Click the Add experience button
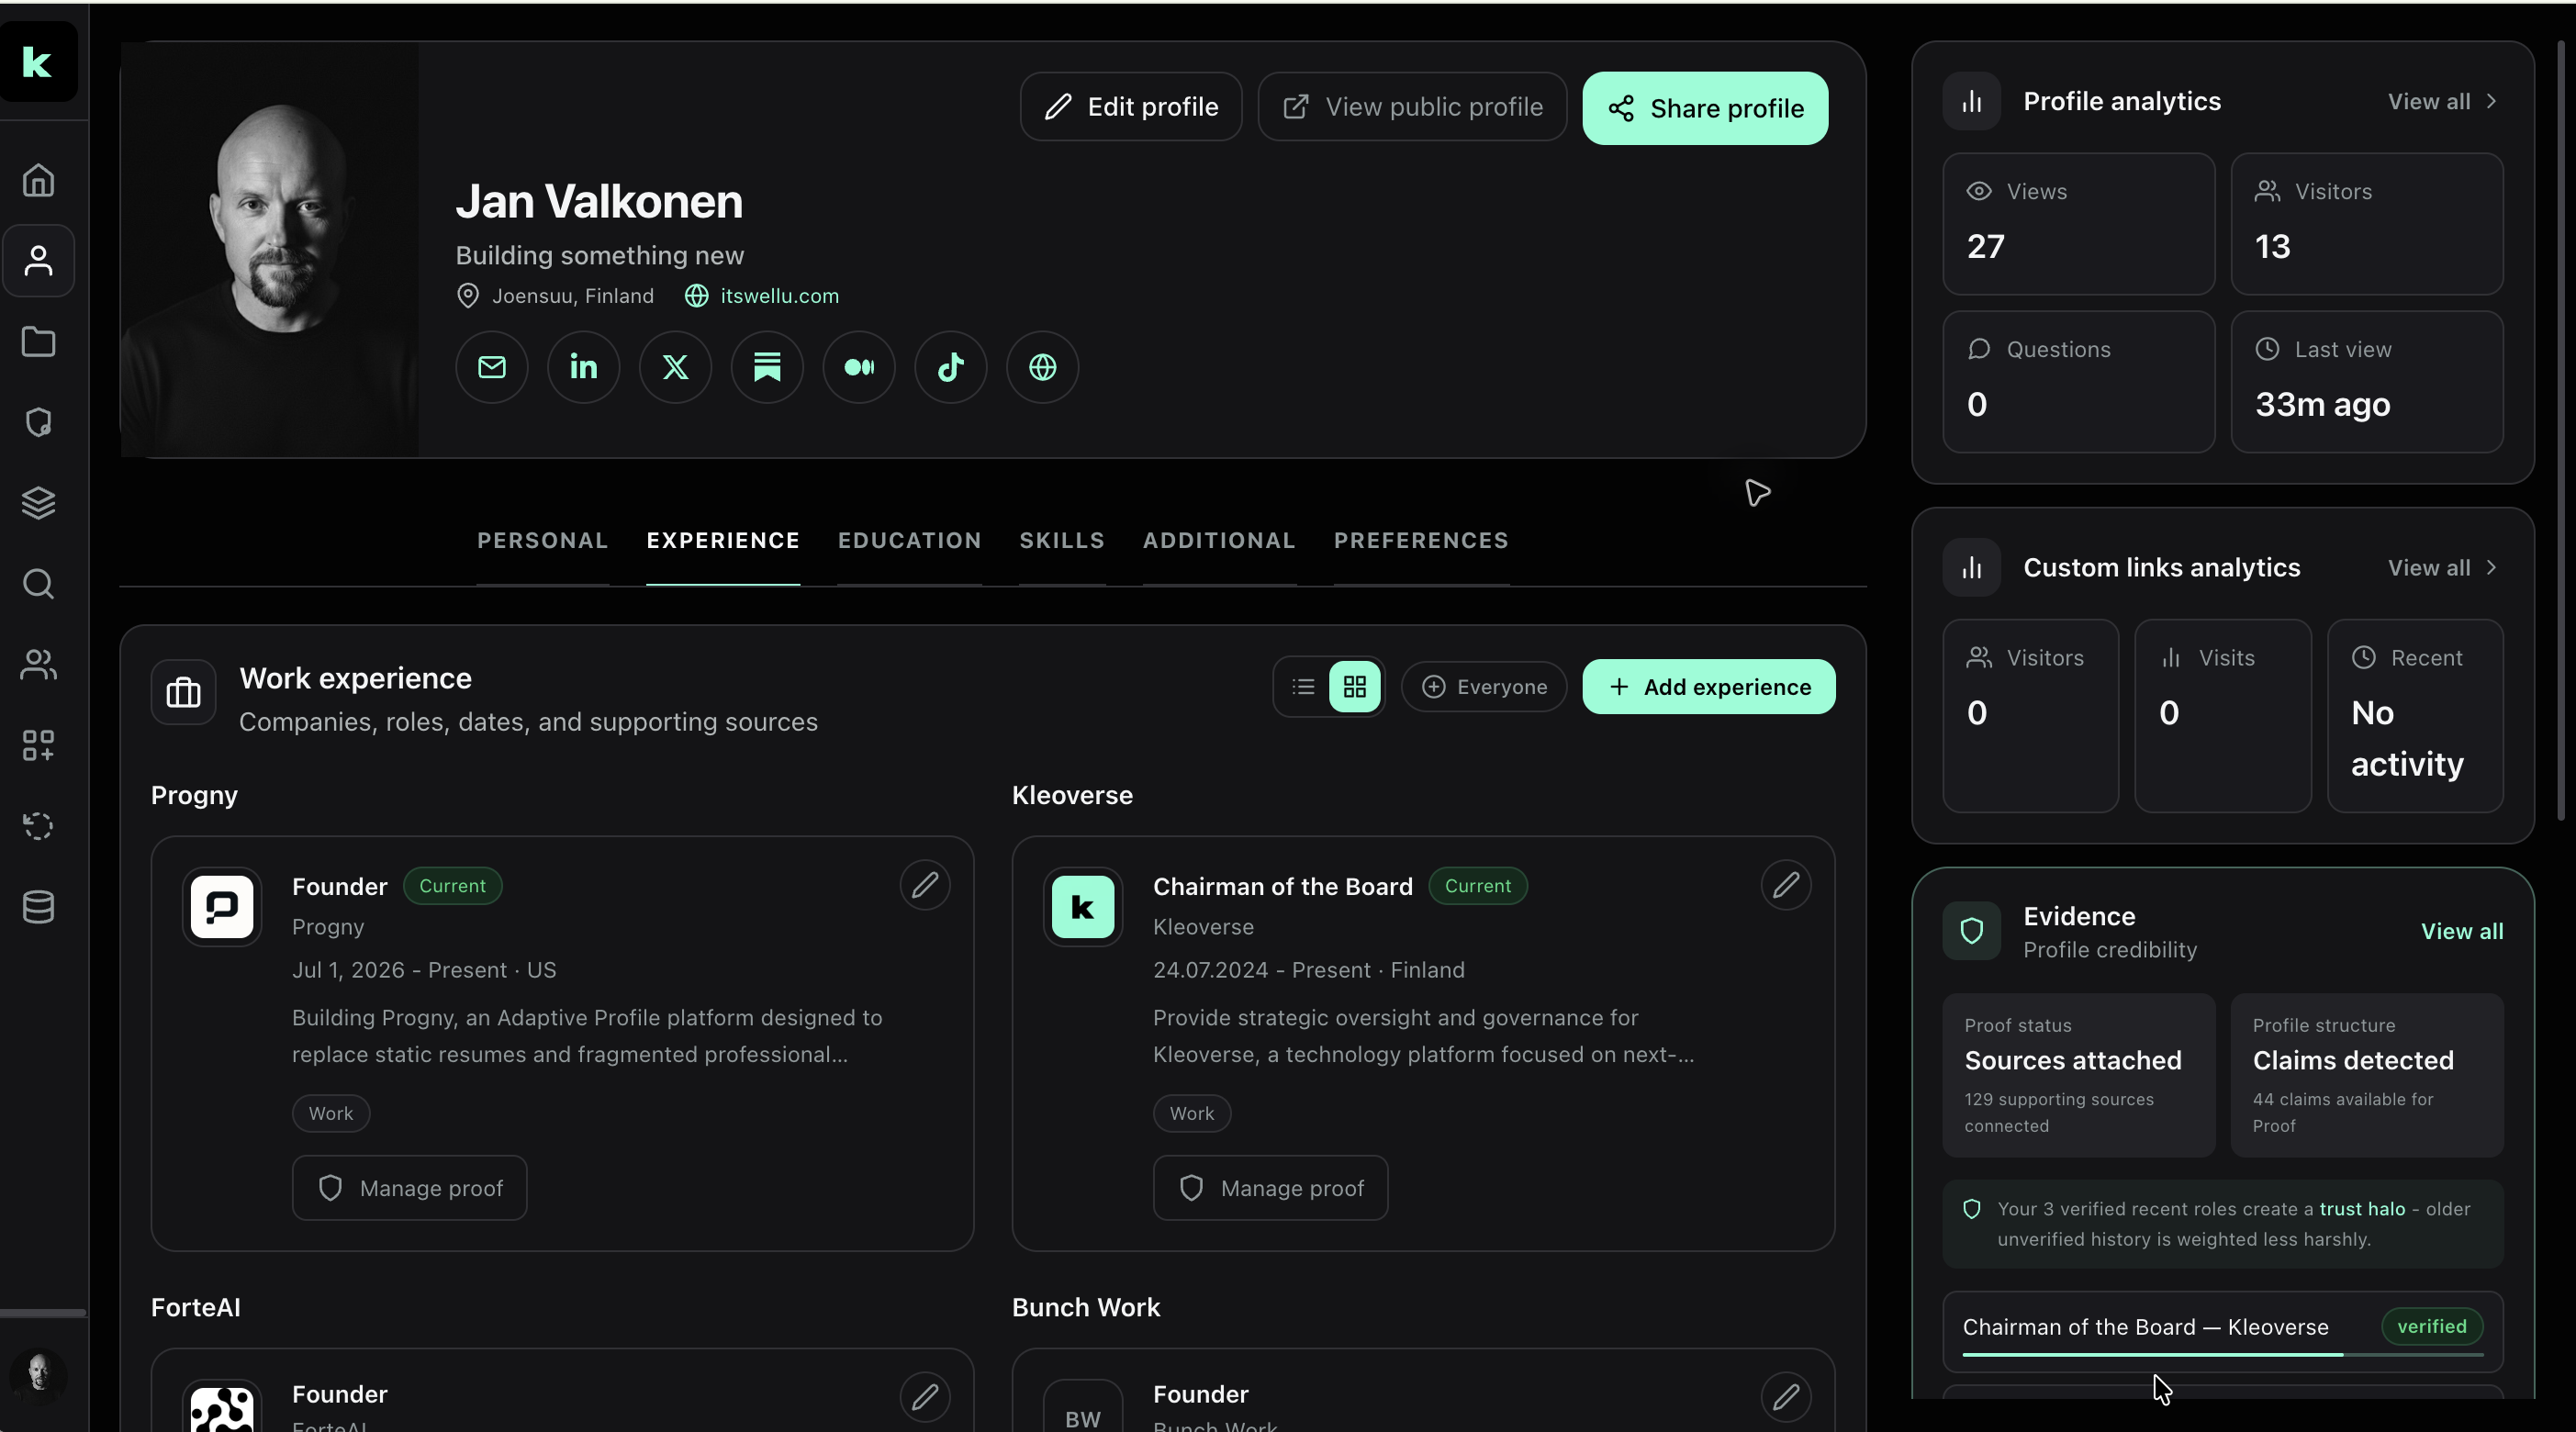2576x1432 pixels. pos(1709,687)
